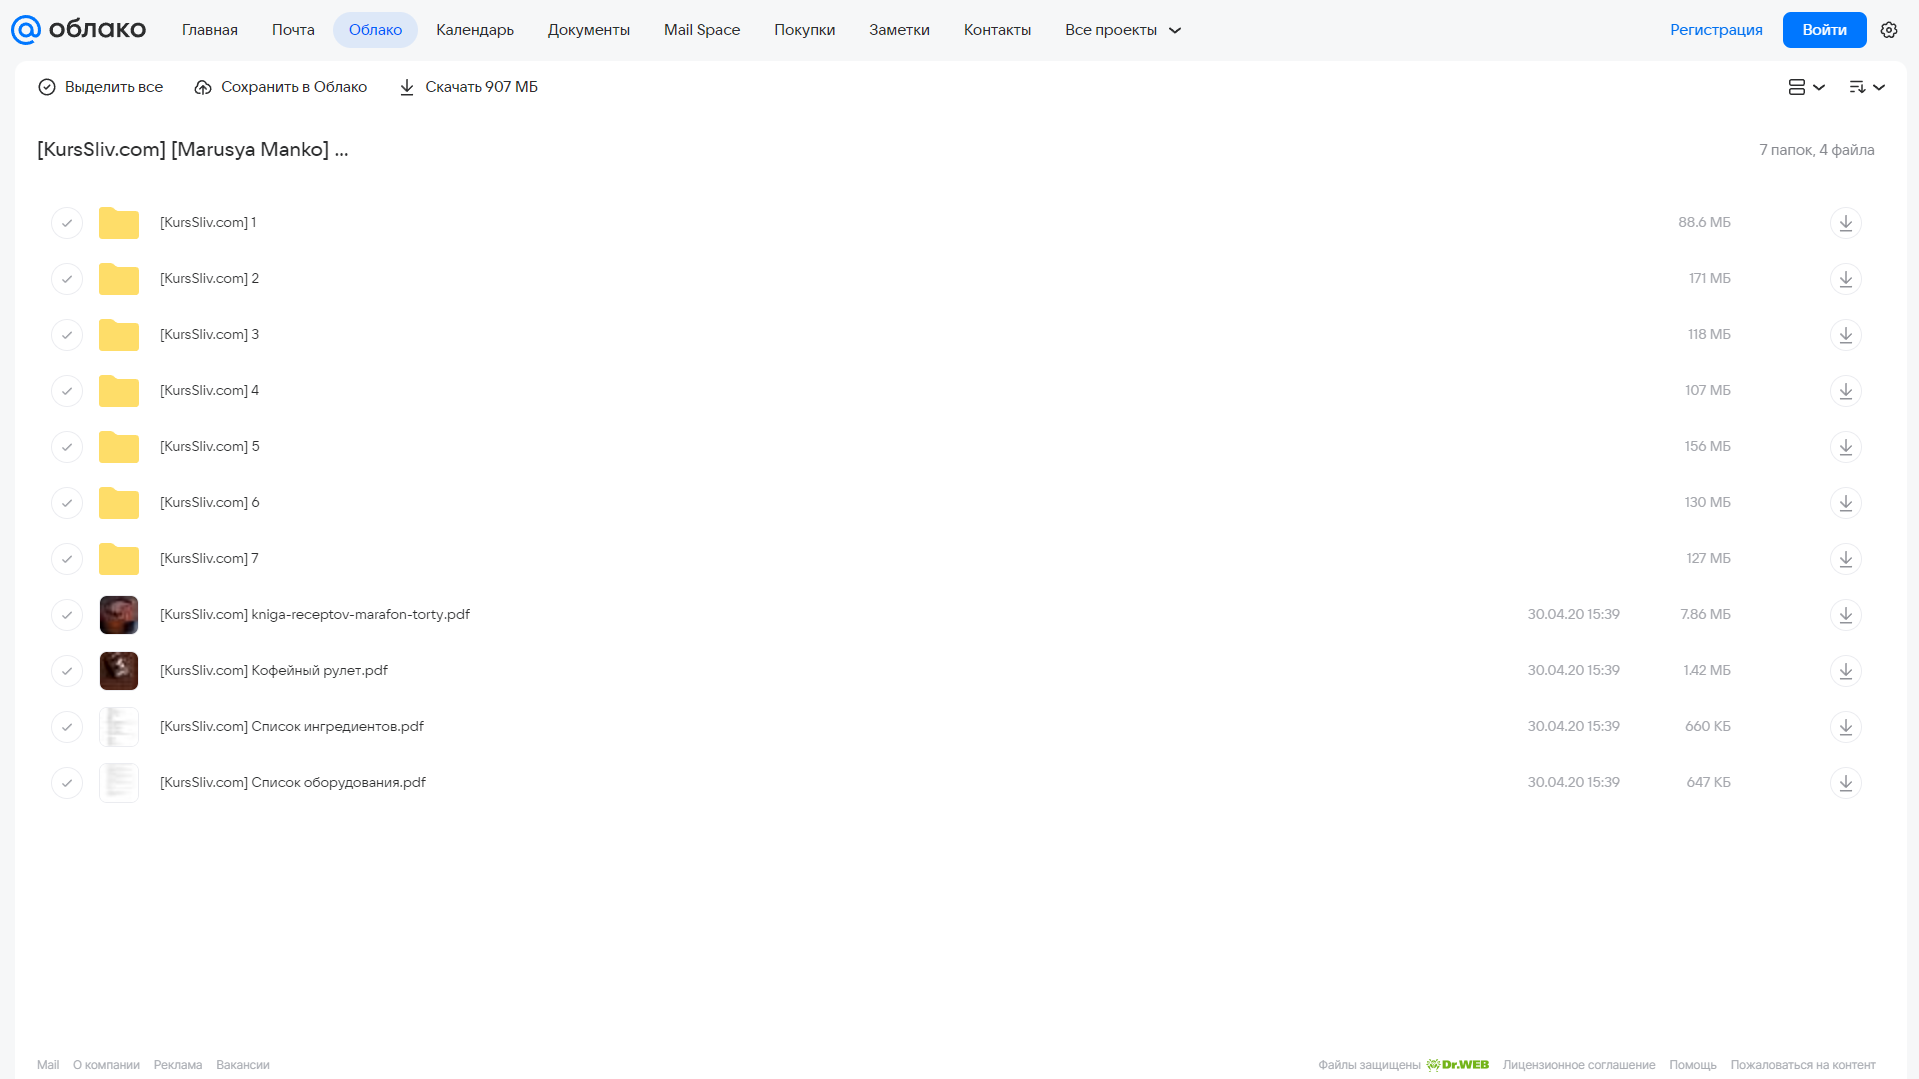Open the [KursSliv.com] 3 folder icon

[x=119, y=335]
